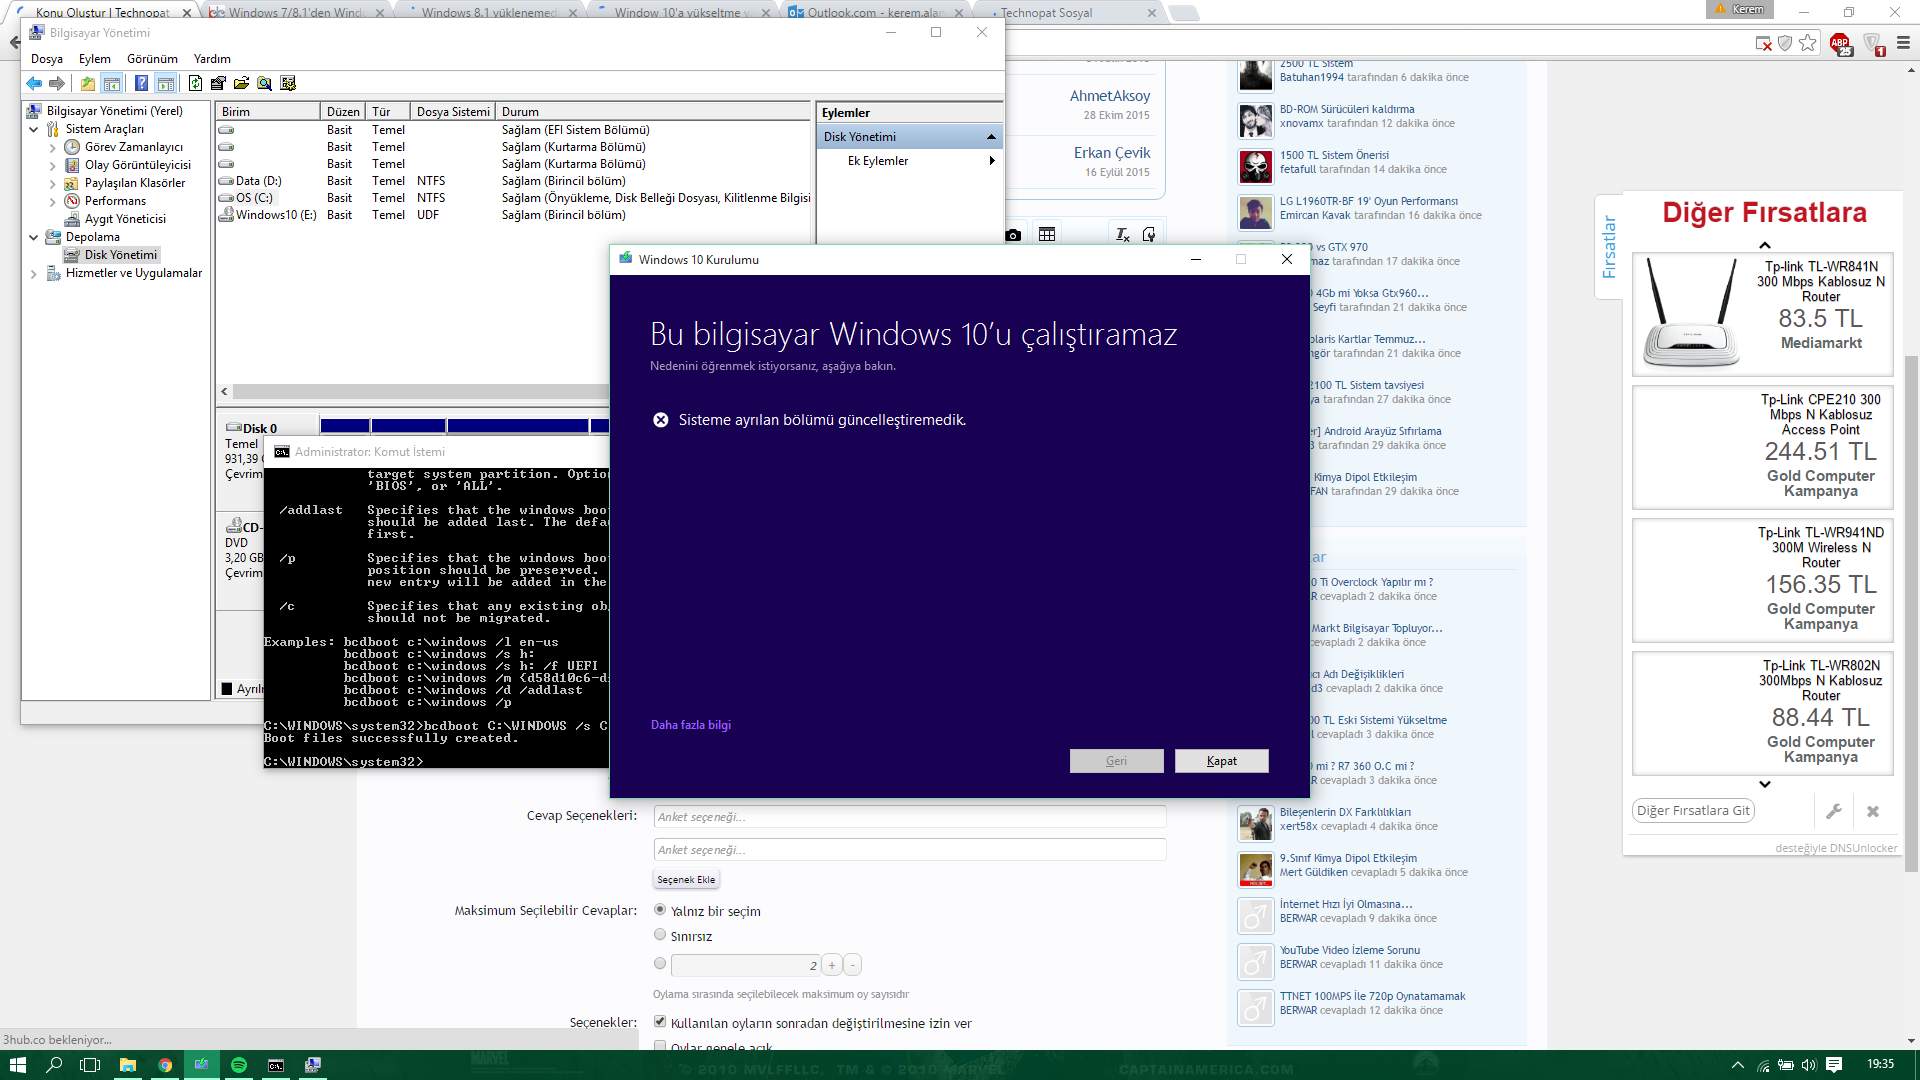The image size is (1920, 1080).
Task: Click the 'Diğer Fırsatlara Git' button
Action: point(1693,811)
